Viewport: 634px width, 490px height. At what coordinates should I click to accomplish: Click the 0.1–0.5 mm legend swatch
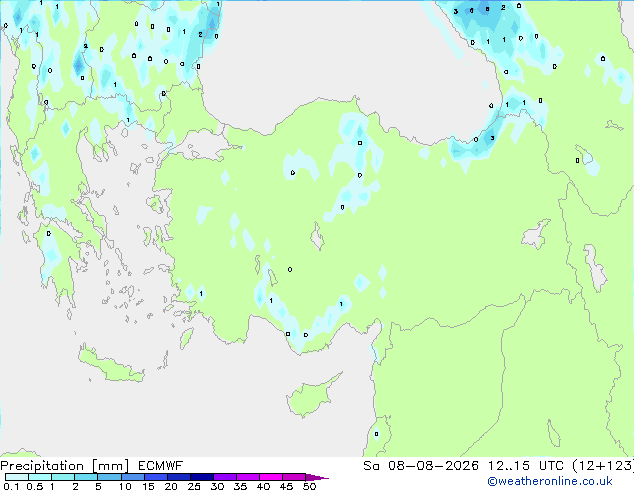[17, 477]
